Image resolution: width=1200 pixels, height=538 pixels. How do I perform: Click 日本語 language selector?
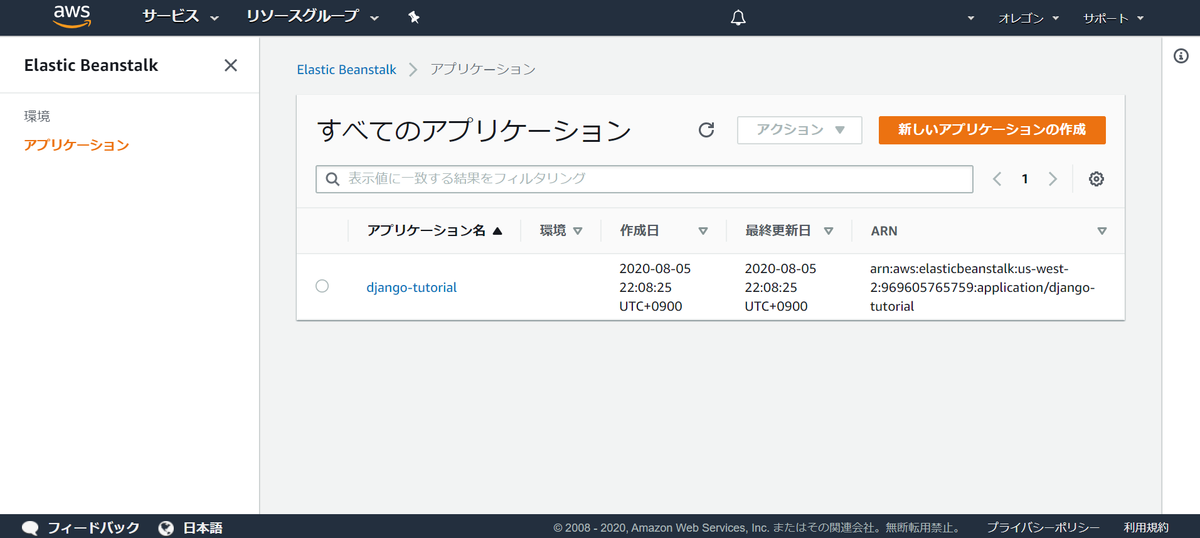coord(203,527)
